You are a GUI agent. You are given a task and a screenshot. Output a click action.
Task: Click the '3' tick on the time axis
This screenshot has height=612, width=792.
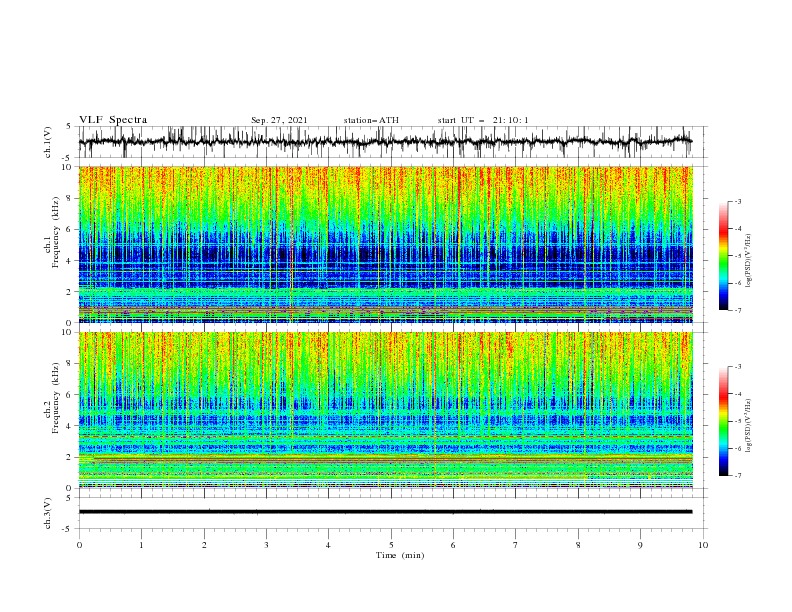(x=266, y=545)
